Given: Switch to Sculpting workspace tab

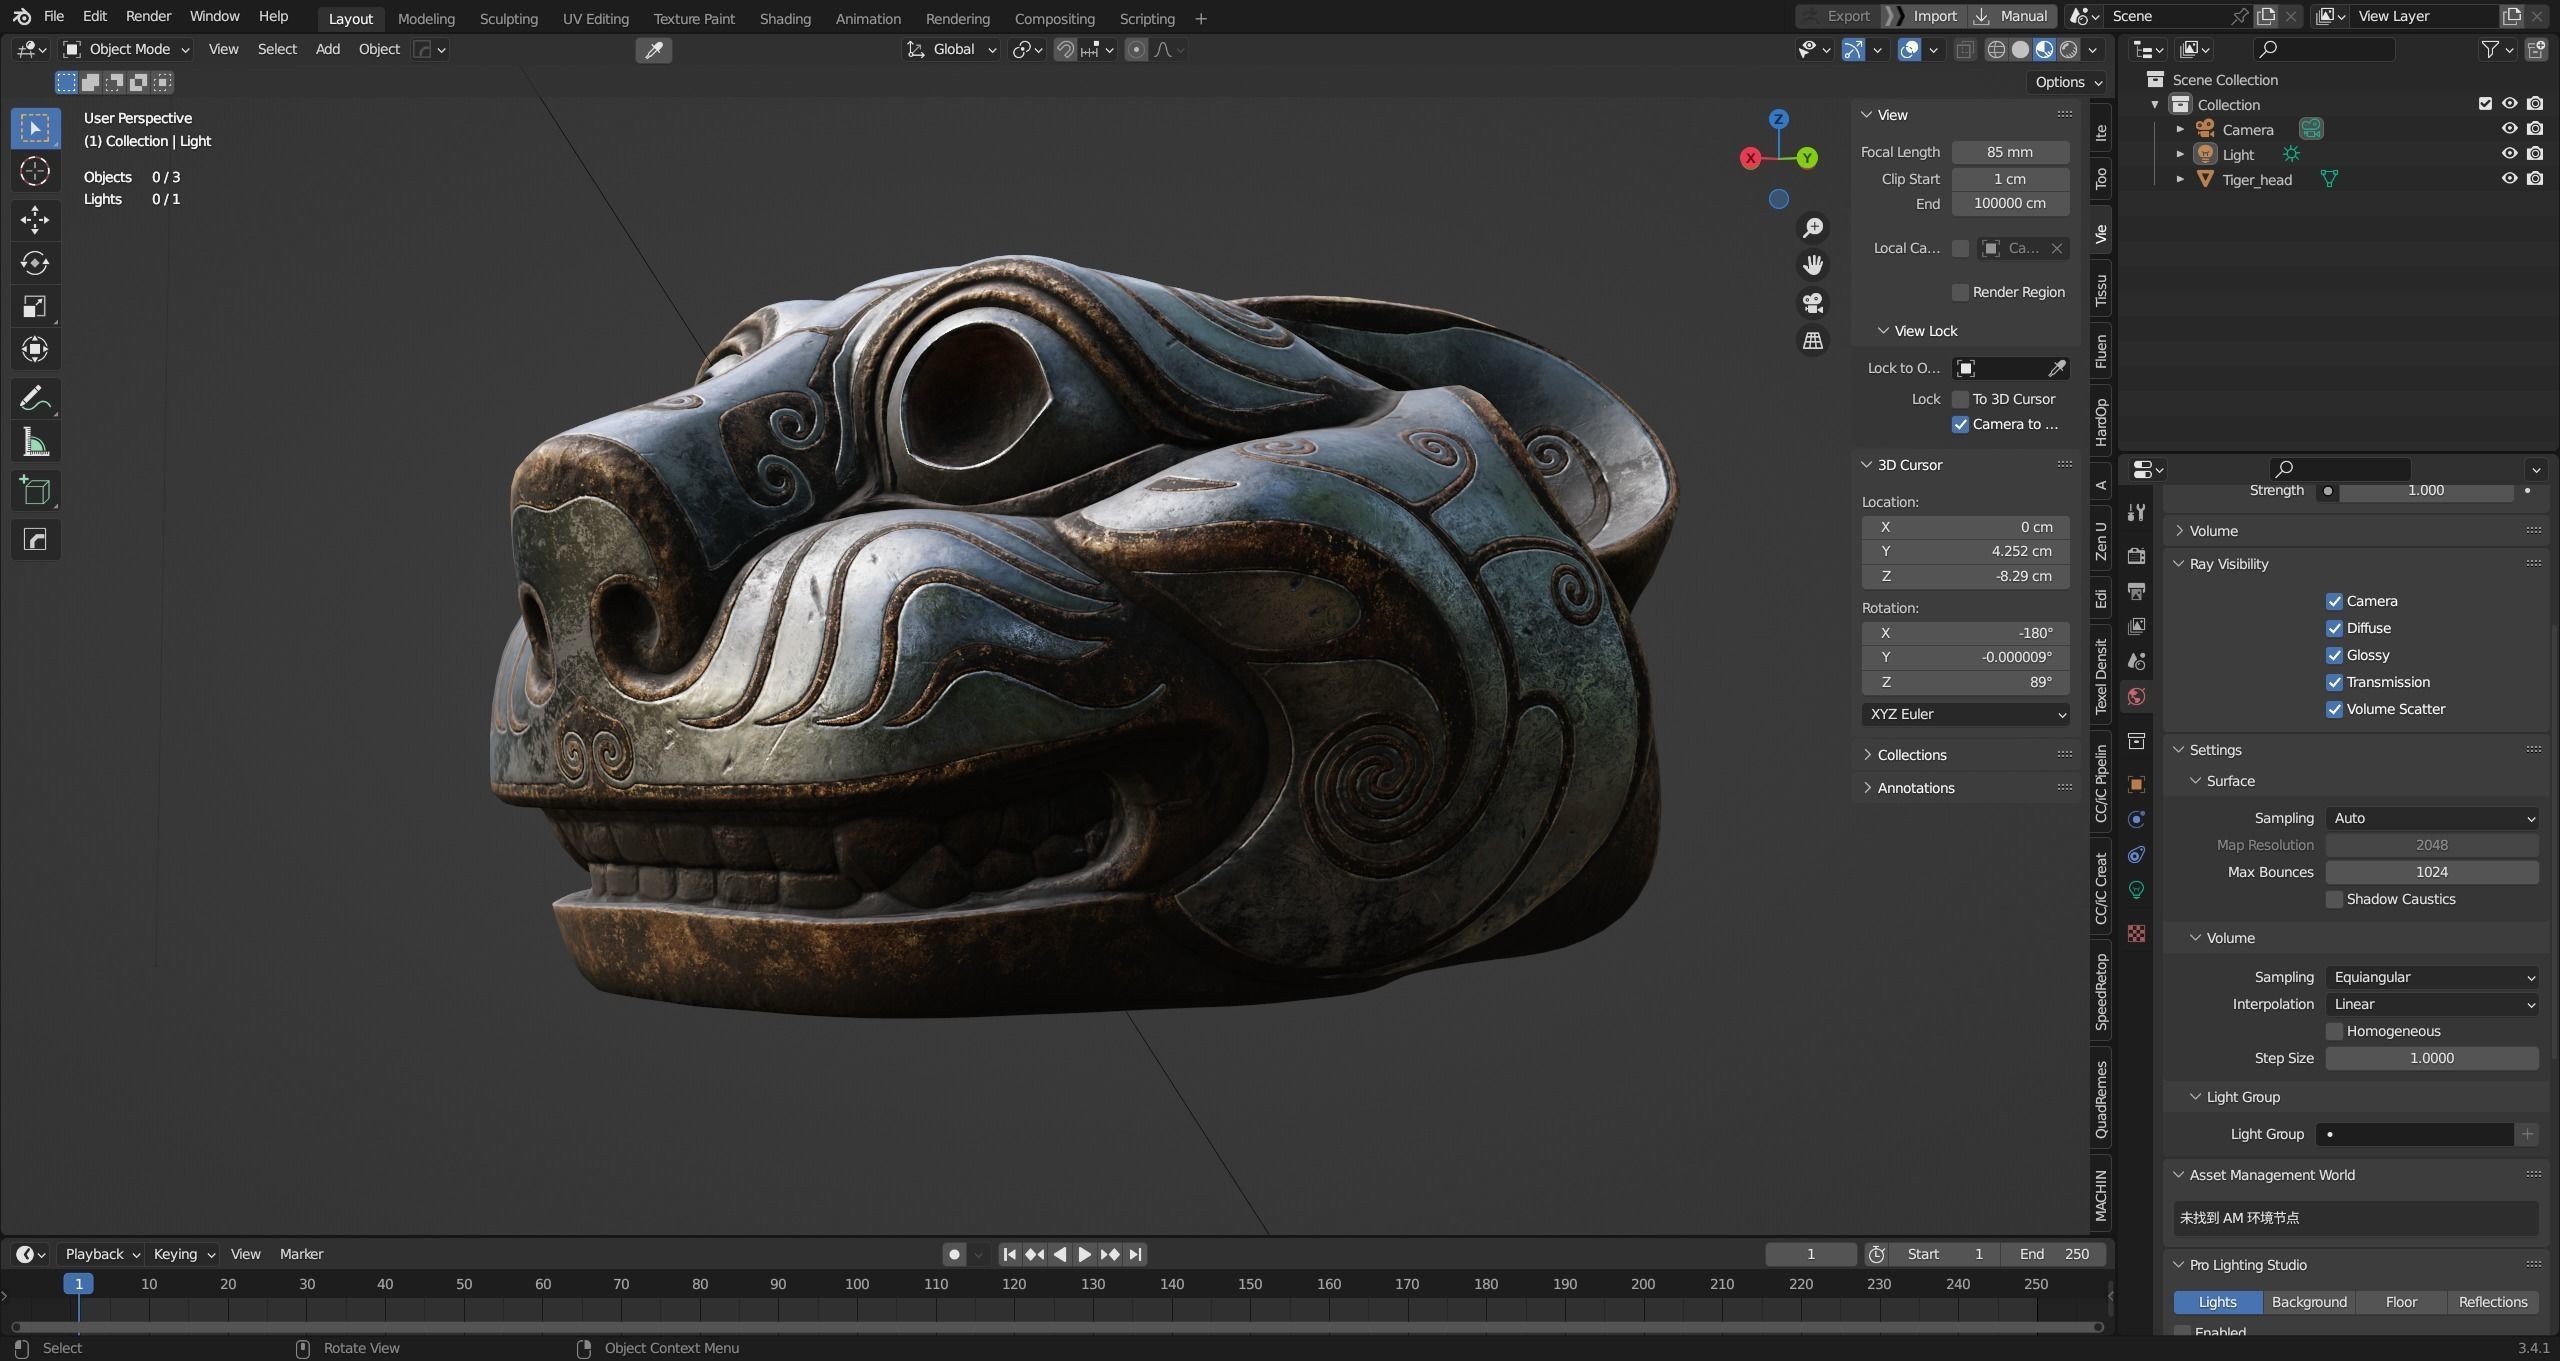Looking at the screenshot, I should coord(508,19).
